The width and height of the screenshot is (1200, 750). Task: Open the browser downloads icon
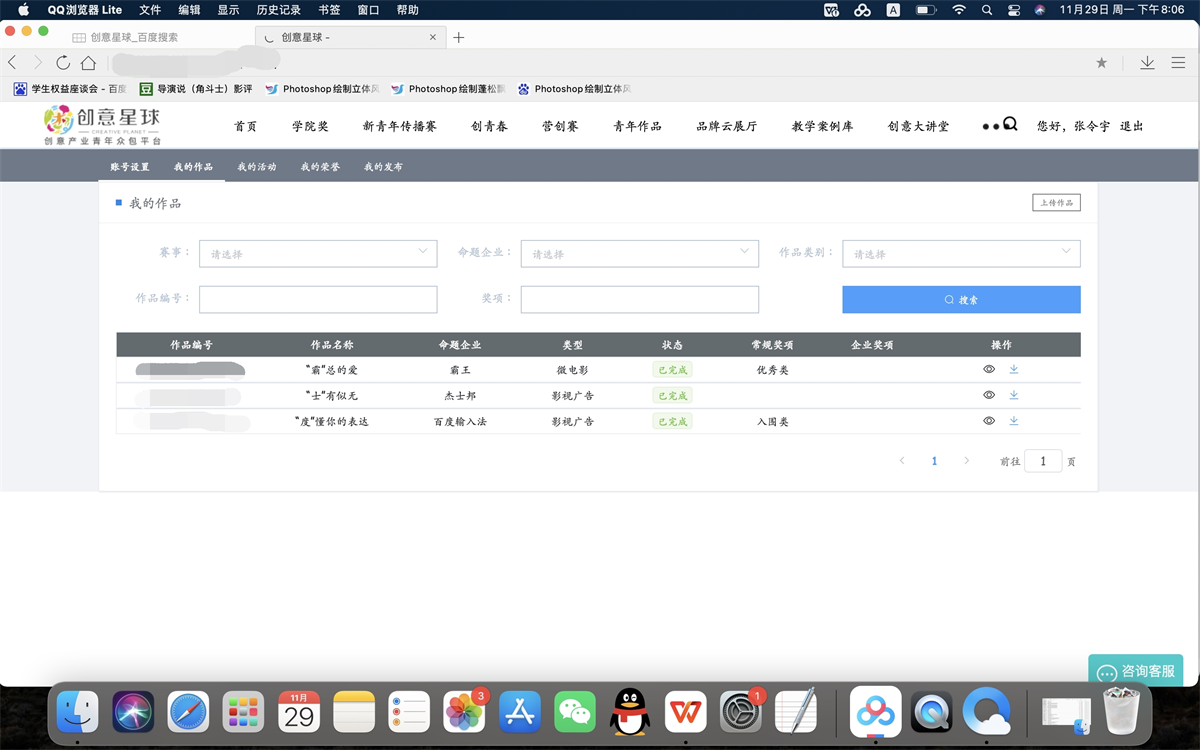click(x=1147, y=63)
